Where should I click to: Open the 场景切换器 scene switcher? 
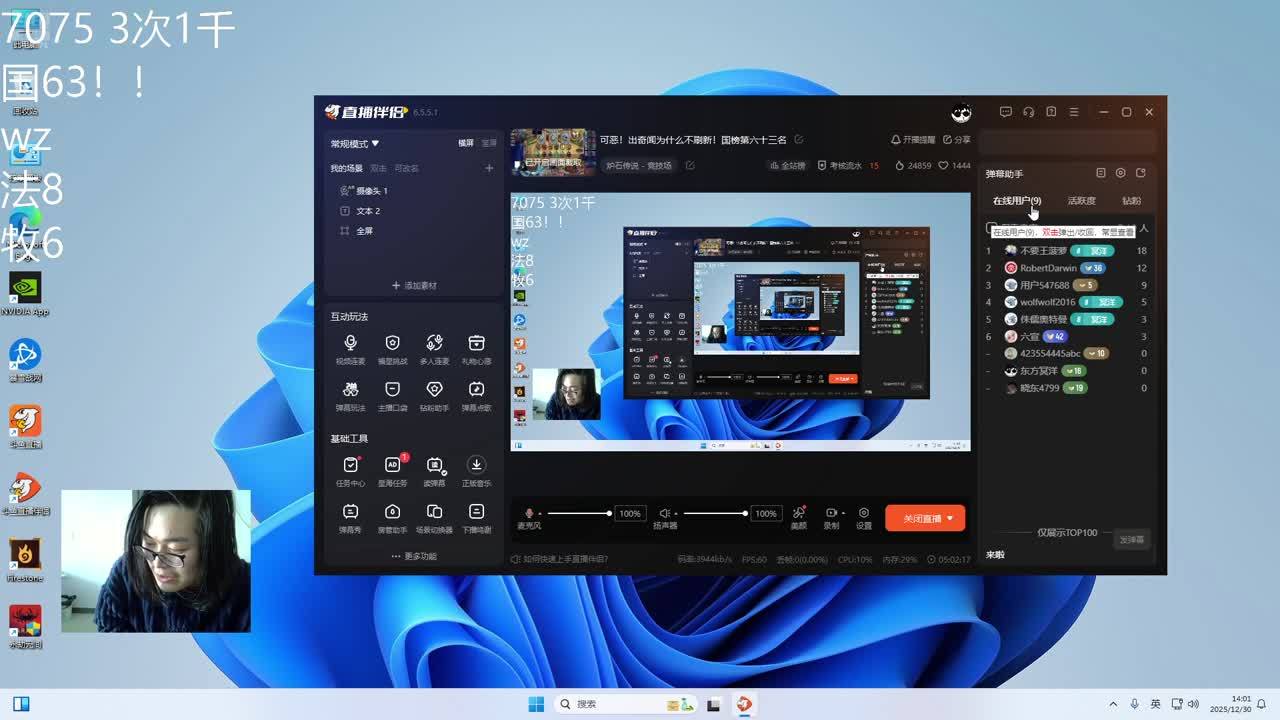click(434, 517)
